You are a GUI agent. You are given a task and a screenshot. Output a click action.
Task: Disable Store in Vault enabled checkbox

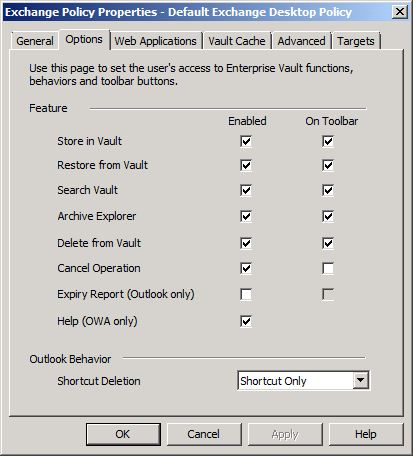coord(246,141)
